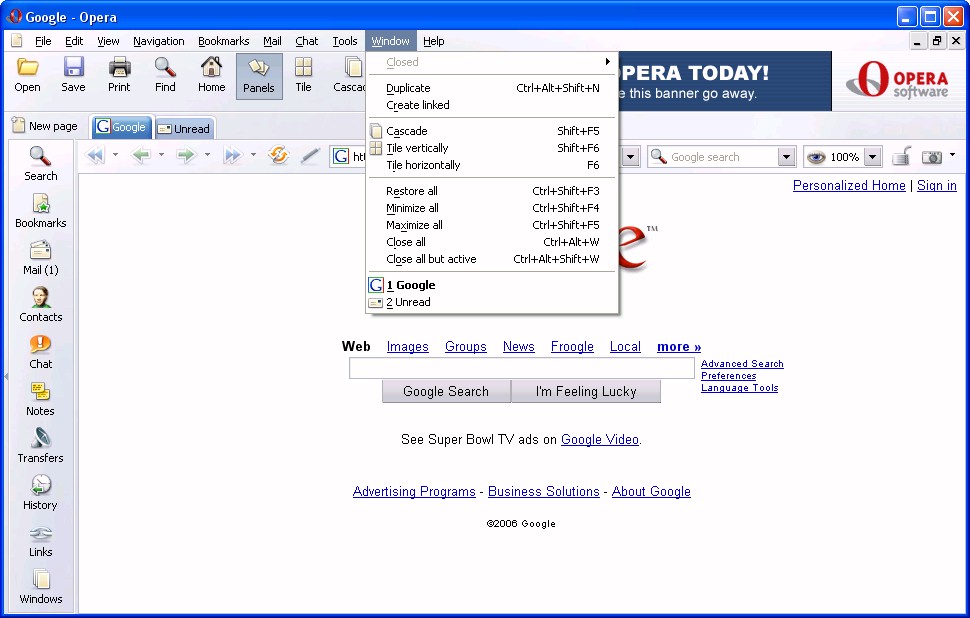Click the New page button

(x=45, y=126)
